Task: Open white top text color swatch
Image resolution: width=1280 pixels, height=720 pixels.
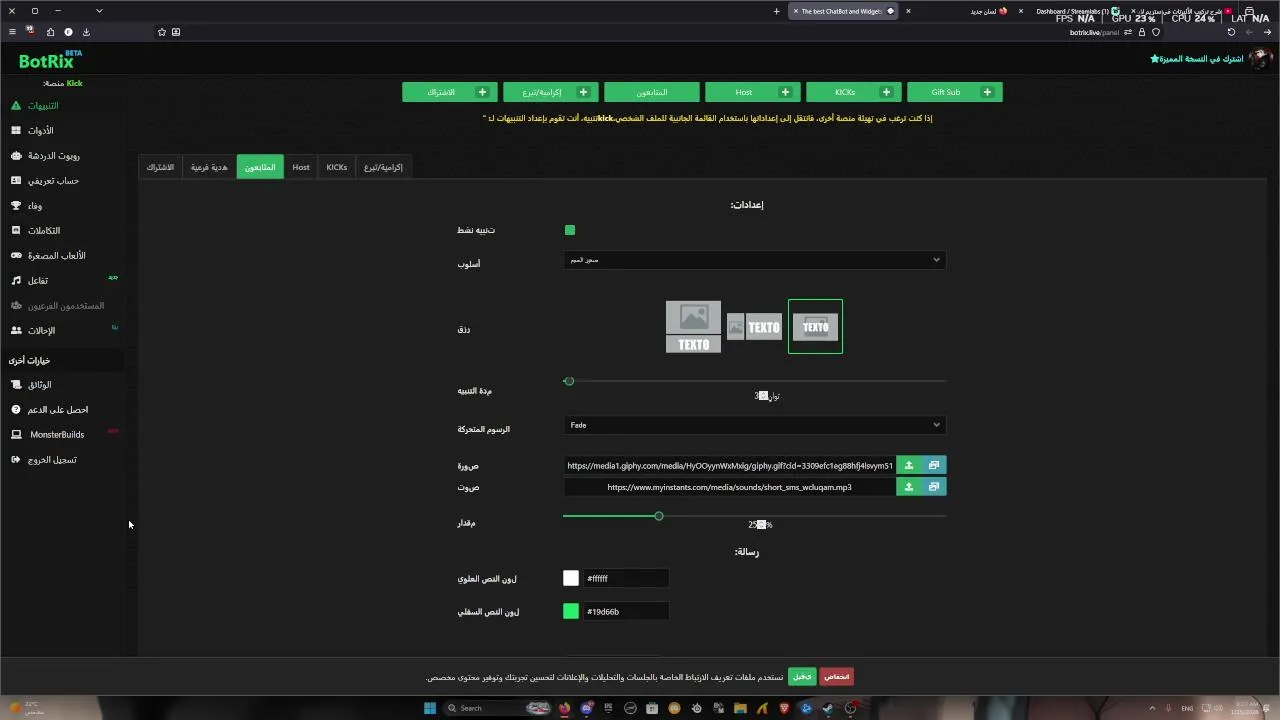Action: [x=571, y=578]
